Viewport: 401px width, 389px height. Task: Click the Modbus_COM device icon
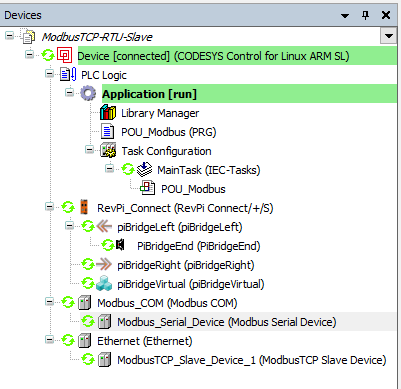tap(85, 303)
